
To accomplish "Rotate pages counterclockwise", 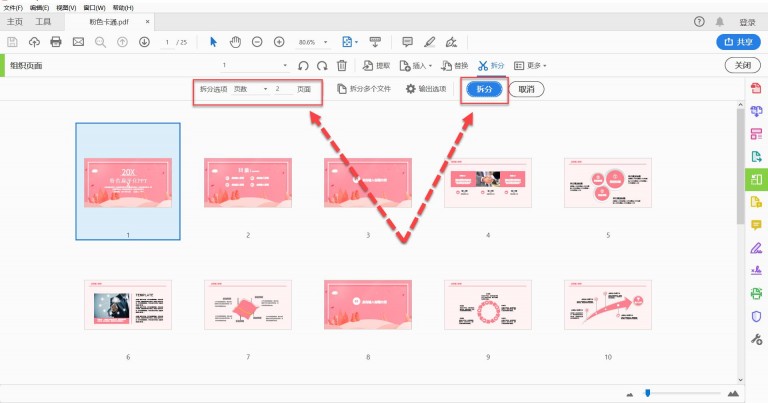I will [x=303, y=66].
